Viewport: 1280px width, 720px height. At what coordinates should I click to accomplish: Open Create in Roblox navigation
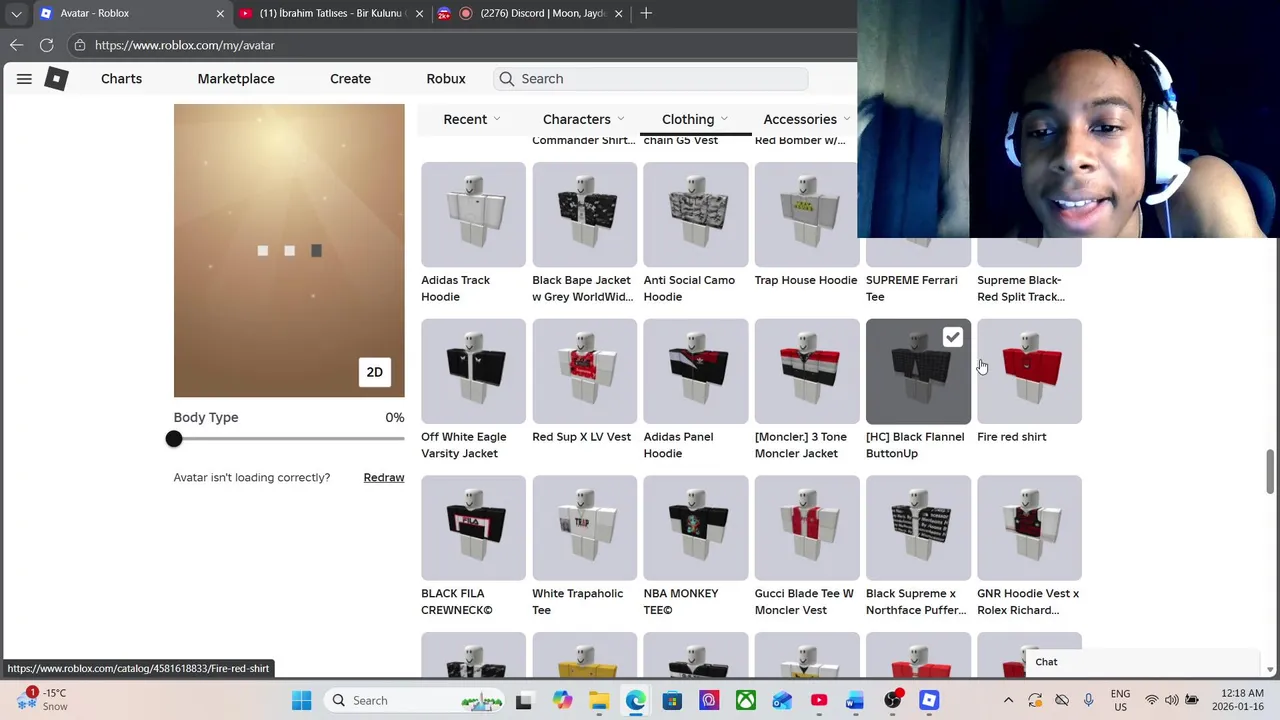350,79
